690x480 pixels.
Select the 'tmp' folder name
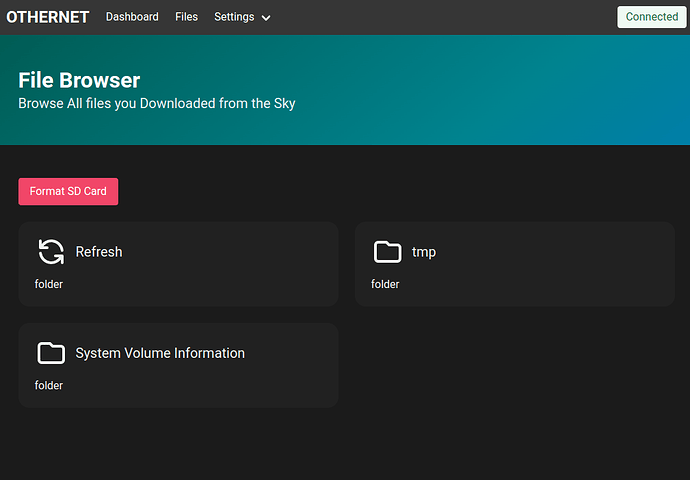[x=424, y=252]
